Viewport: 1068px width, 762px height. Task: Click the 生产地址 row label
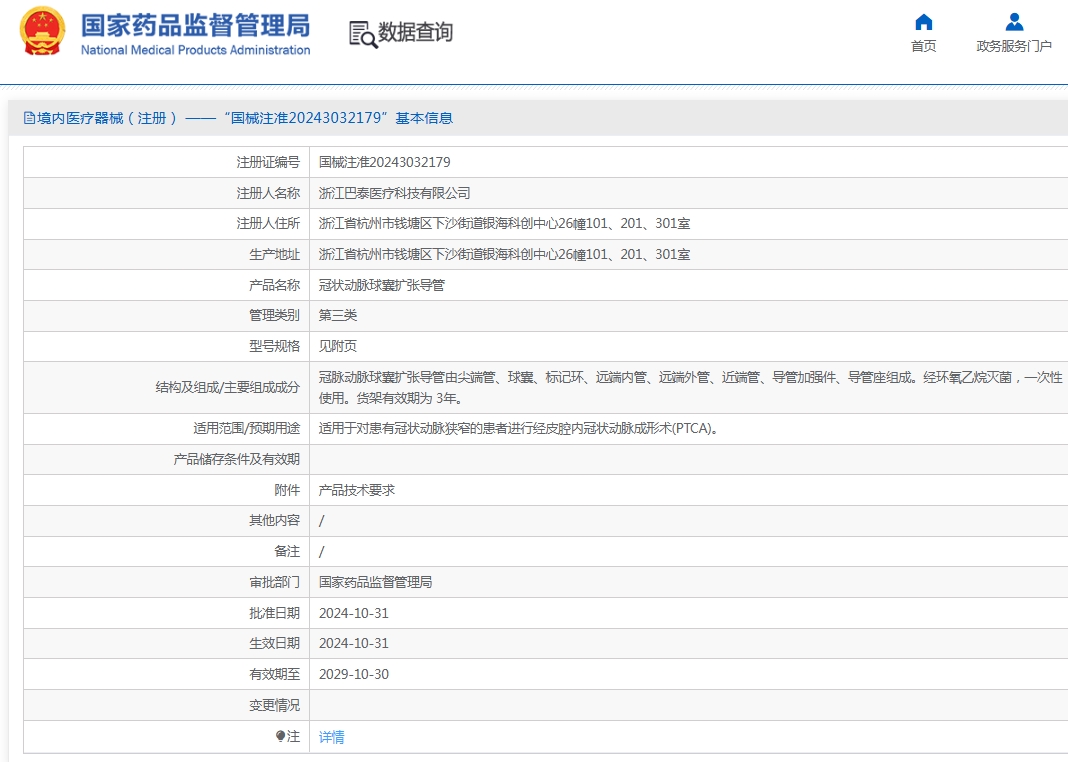[274, 255]
